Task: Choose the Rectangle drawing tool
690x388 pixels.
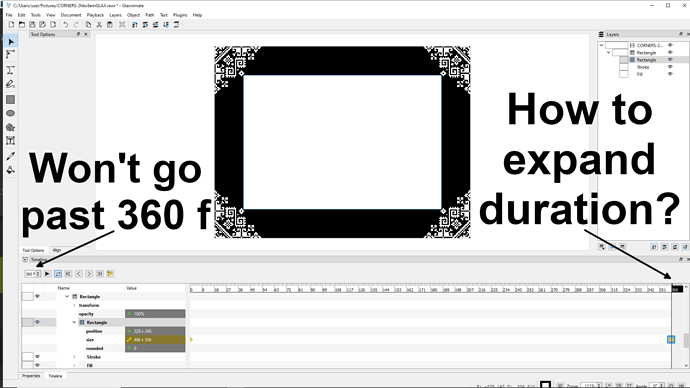Action: tap(11, 99)
